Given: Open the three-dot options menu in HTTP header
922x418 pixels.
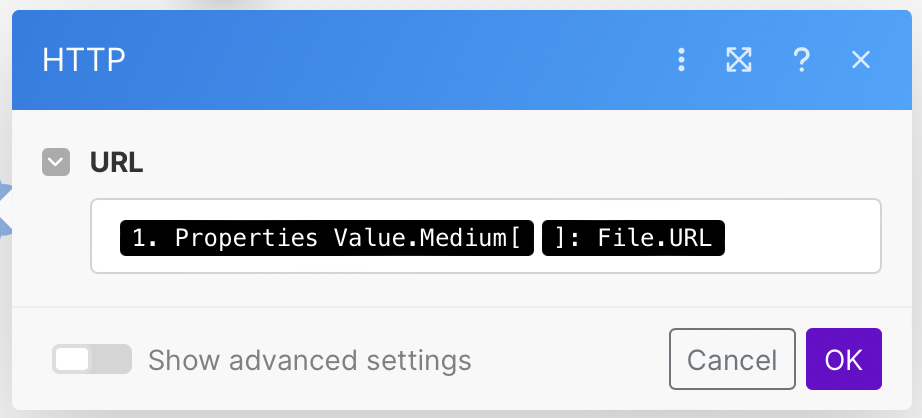Looking at the screenshot, I should click(x=681, y=60).
